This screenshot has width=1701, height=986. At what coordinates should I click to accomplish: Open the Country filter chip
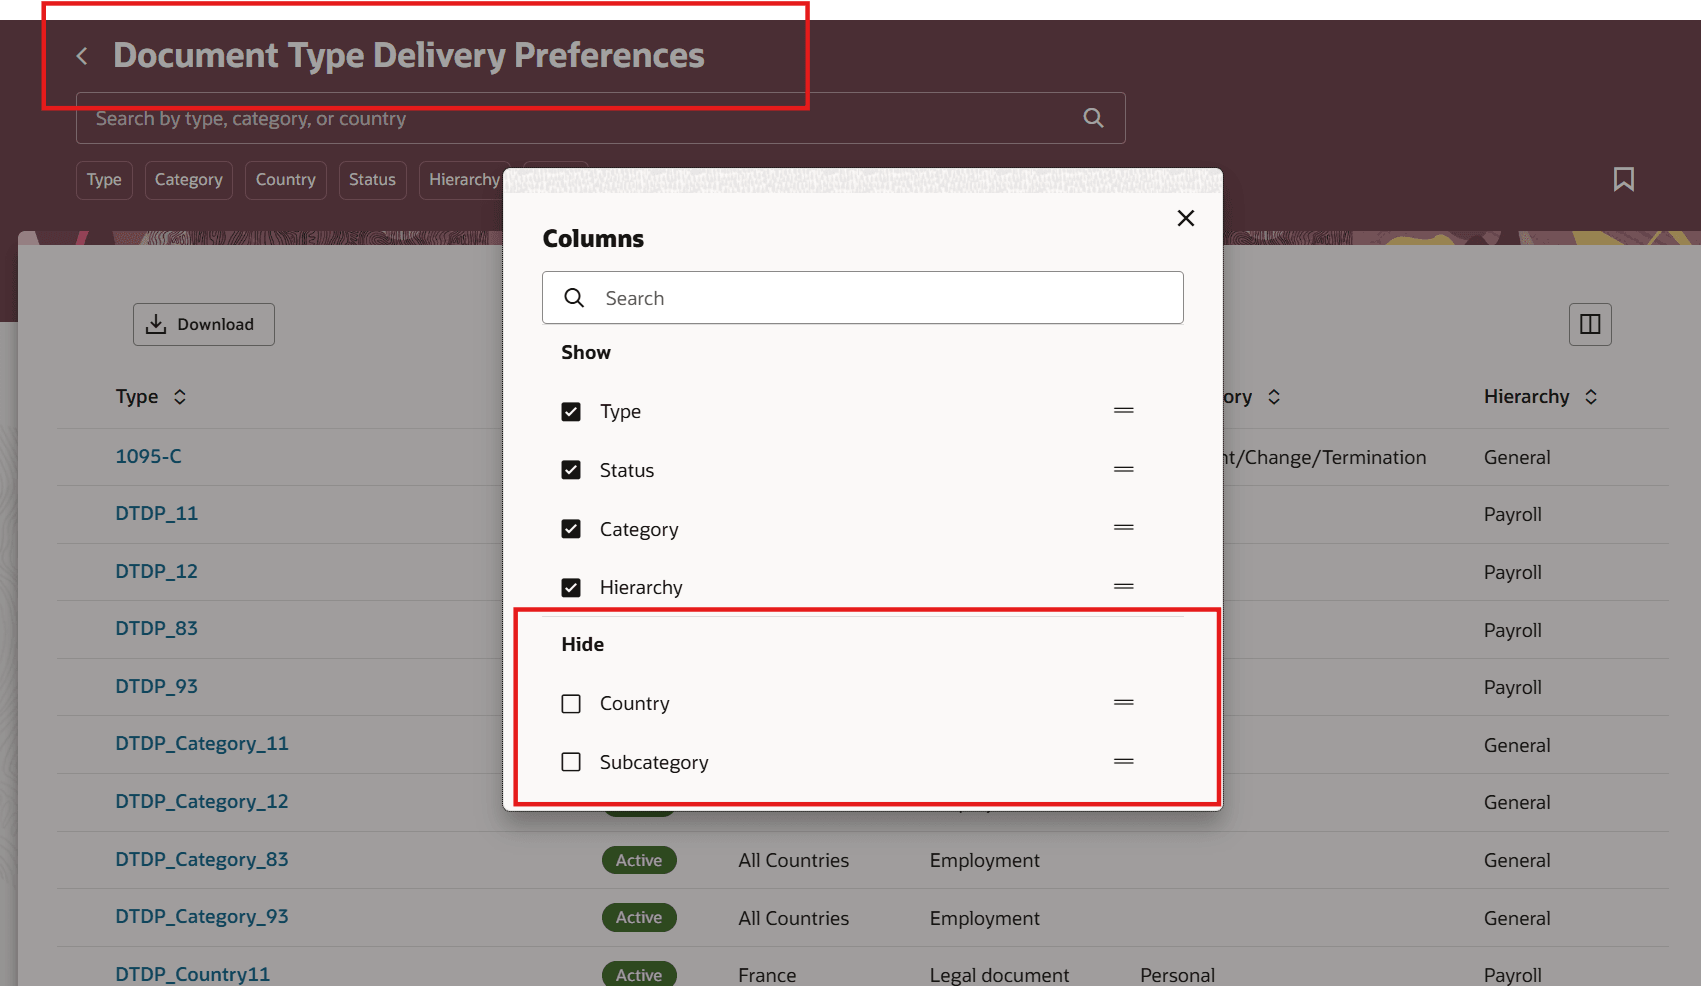point(286,180)
